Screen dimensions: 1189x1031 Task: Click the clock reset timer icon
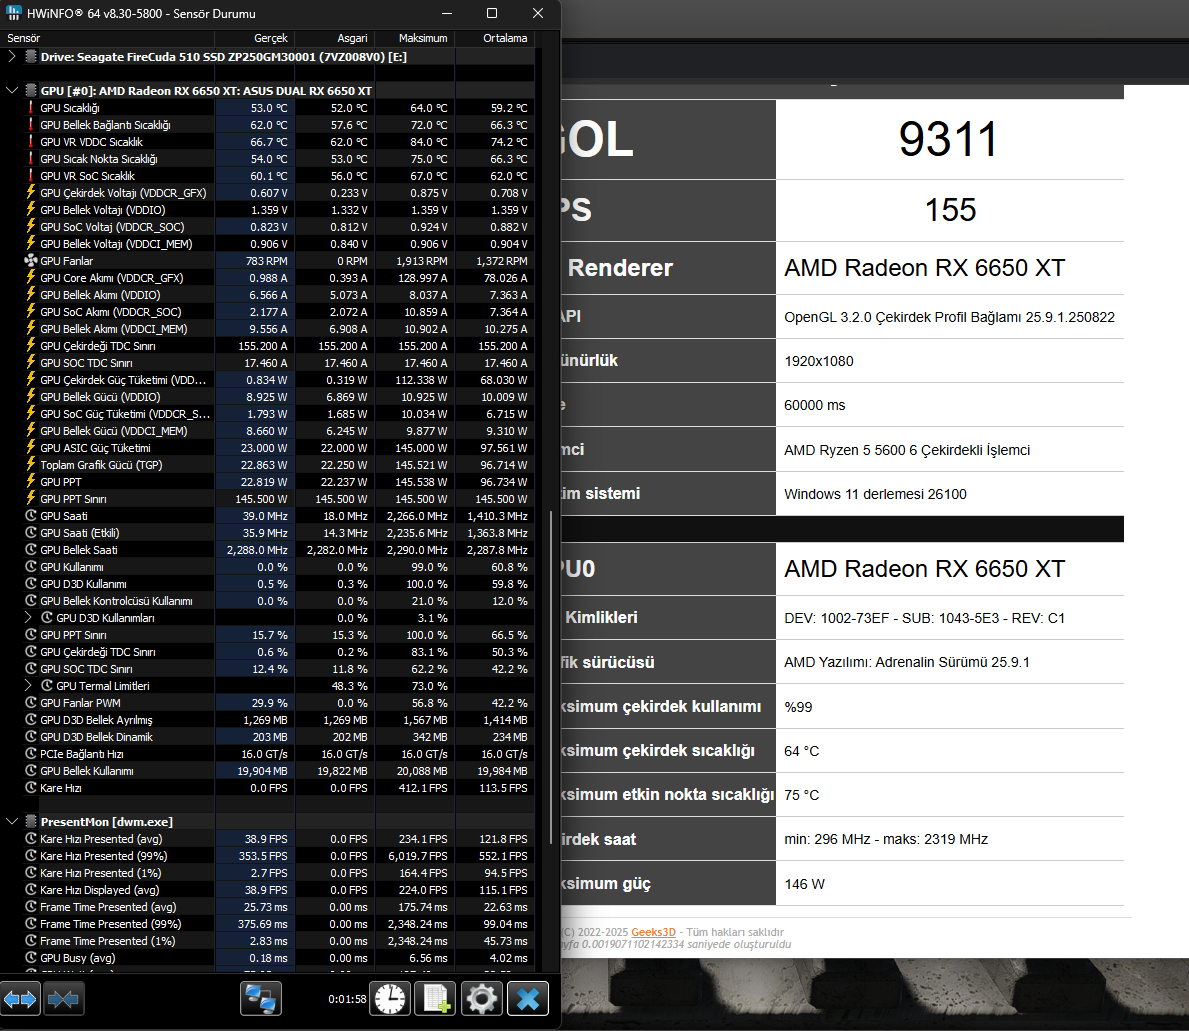tap(391, 999)
